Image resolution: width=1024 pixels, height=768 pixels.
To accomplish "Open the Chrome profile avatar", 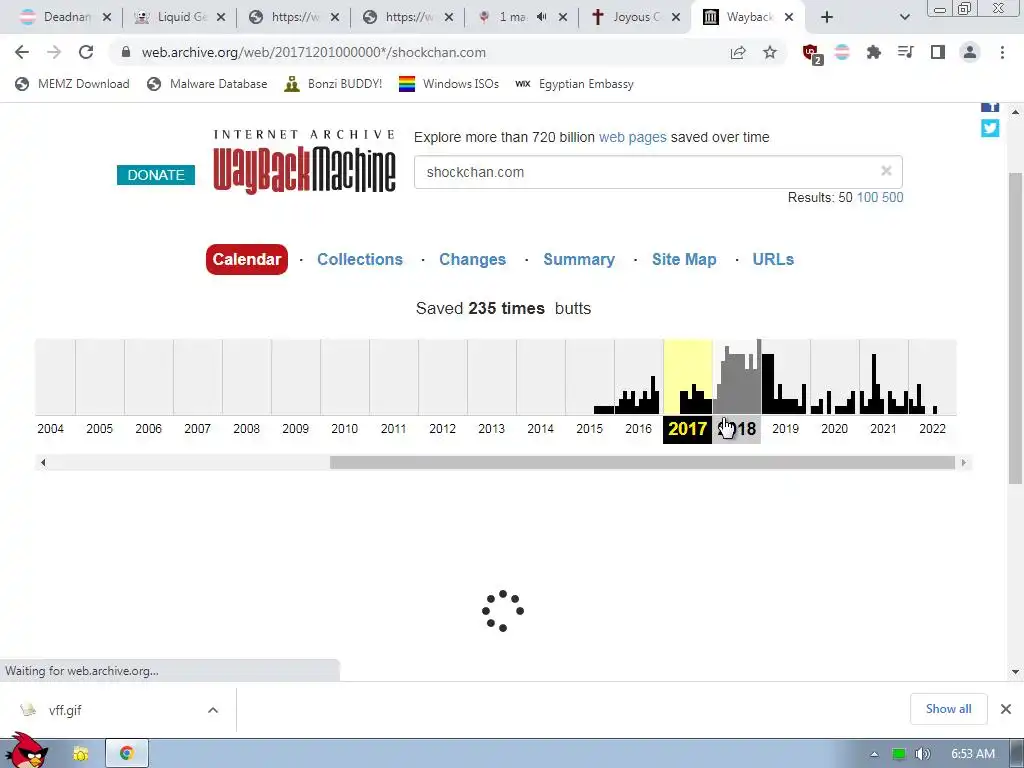I will (970, 52).
